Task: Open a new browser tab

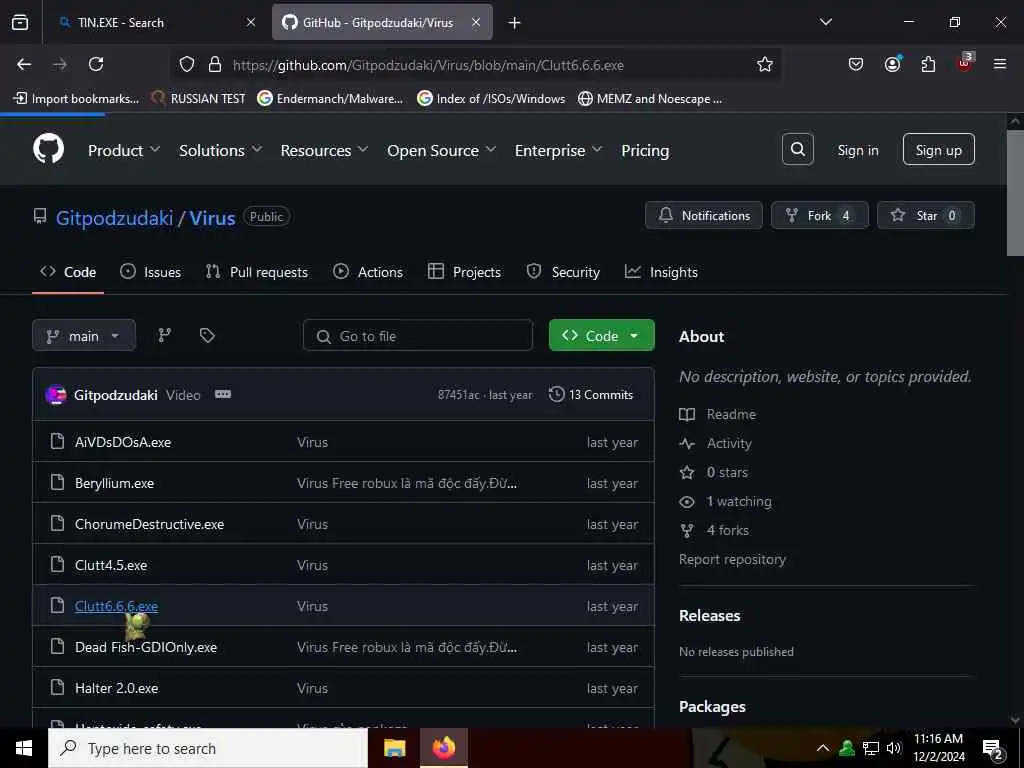Action: pyautogui.click(x=515, y=23)
